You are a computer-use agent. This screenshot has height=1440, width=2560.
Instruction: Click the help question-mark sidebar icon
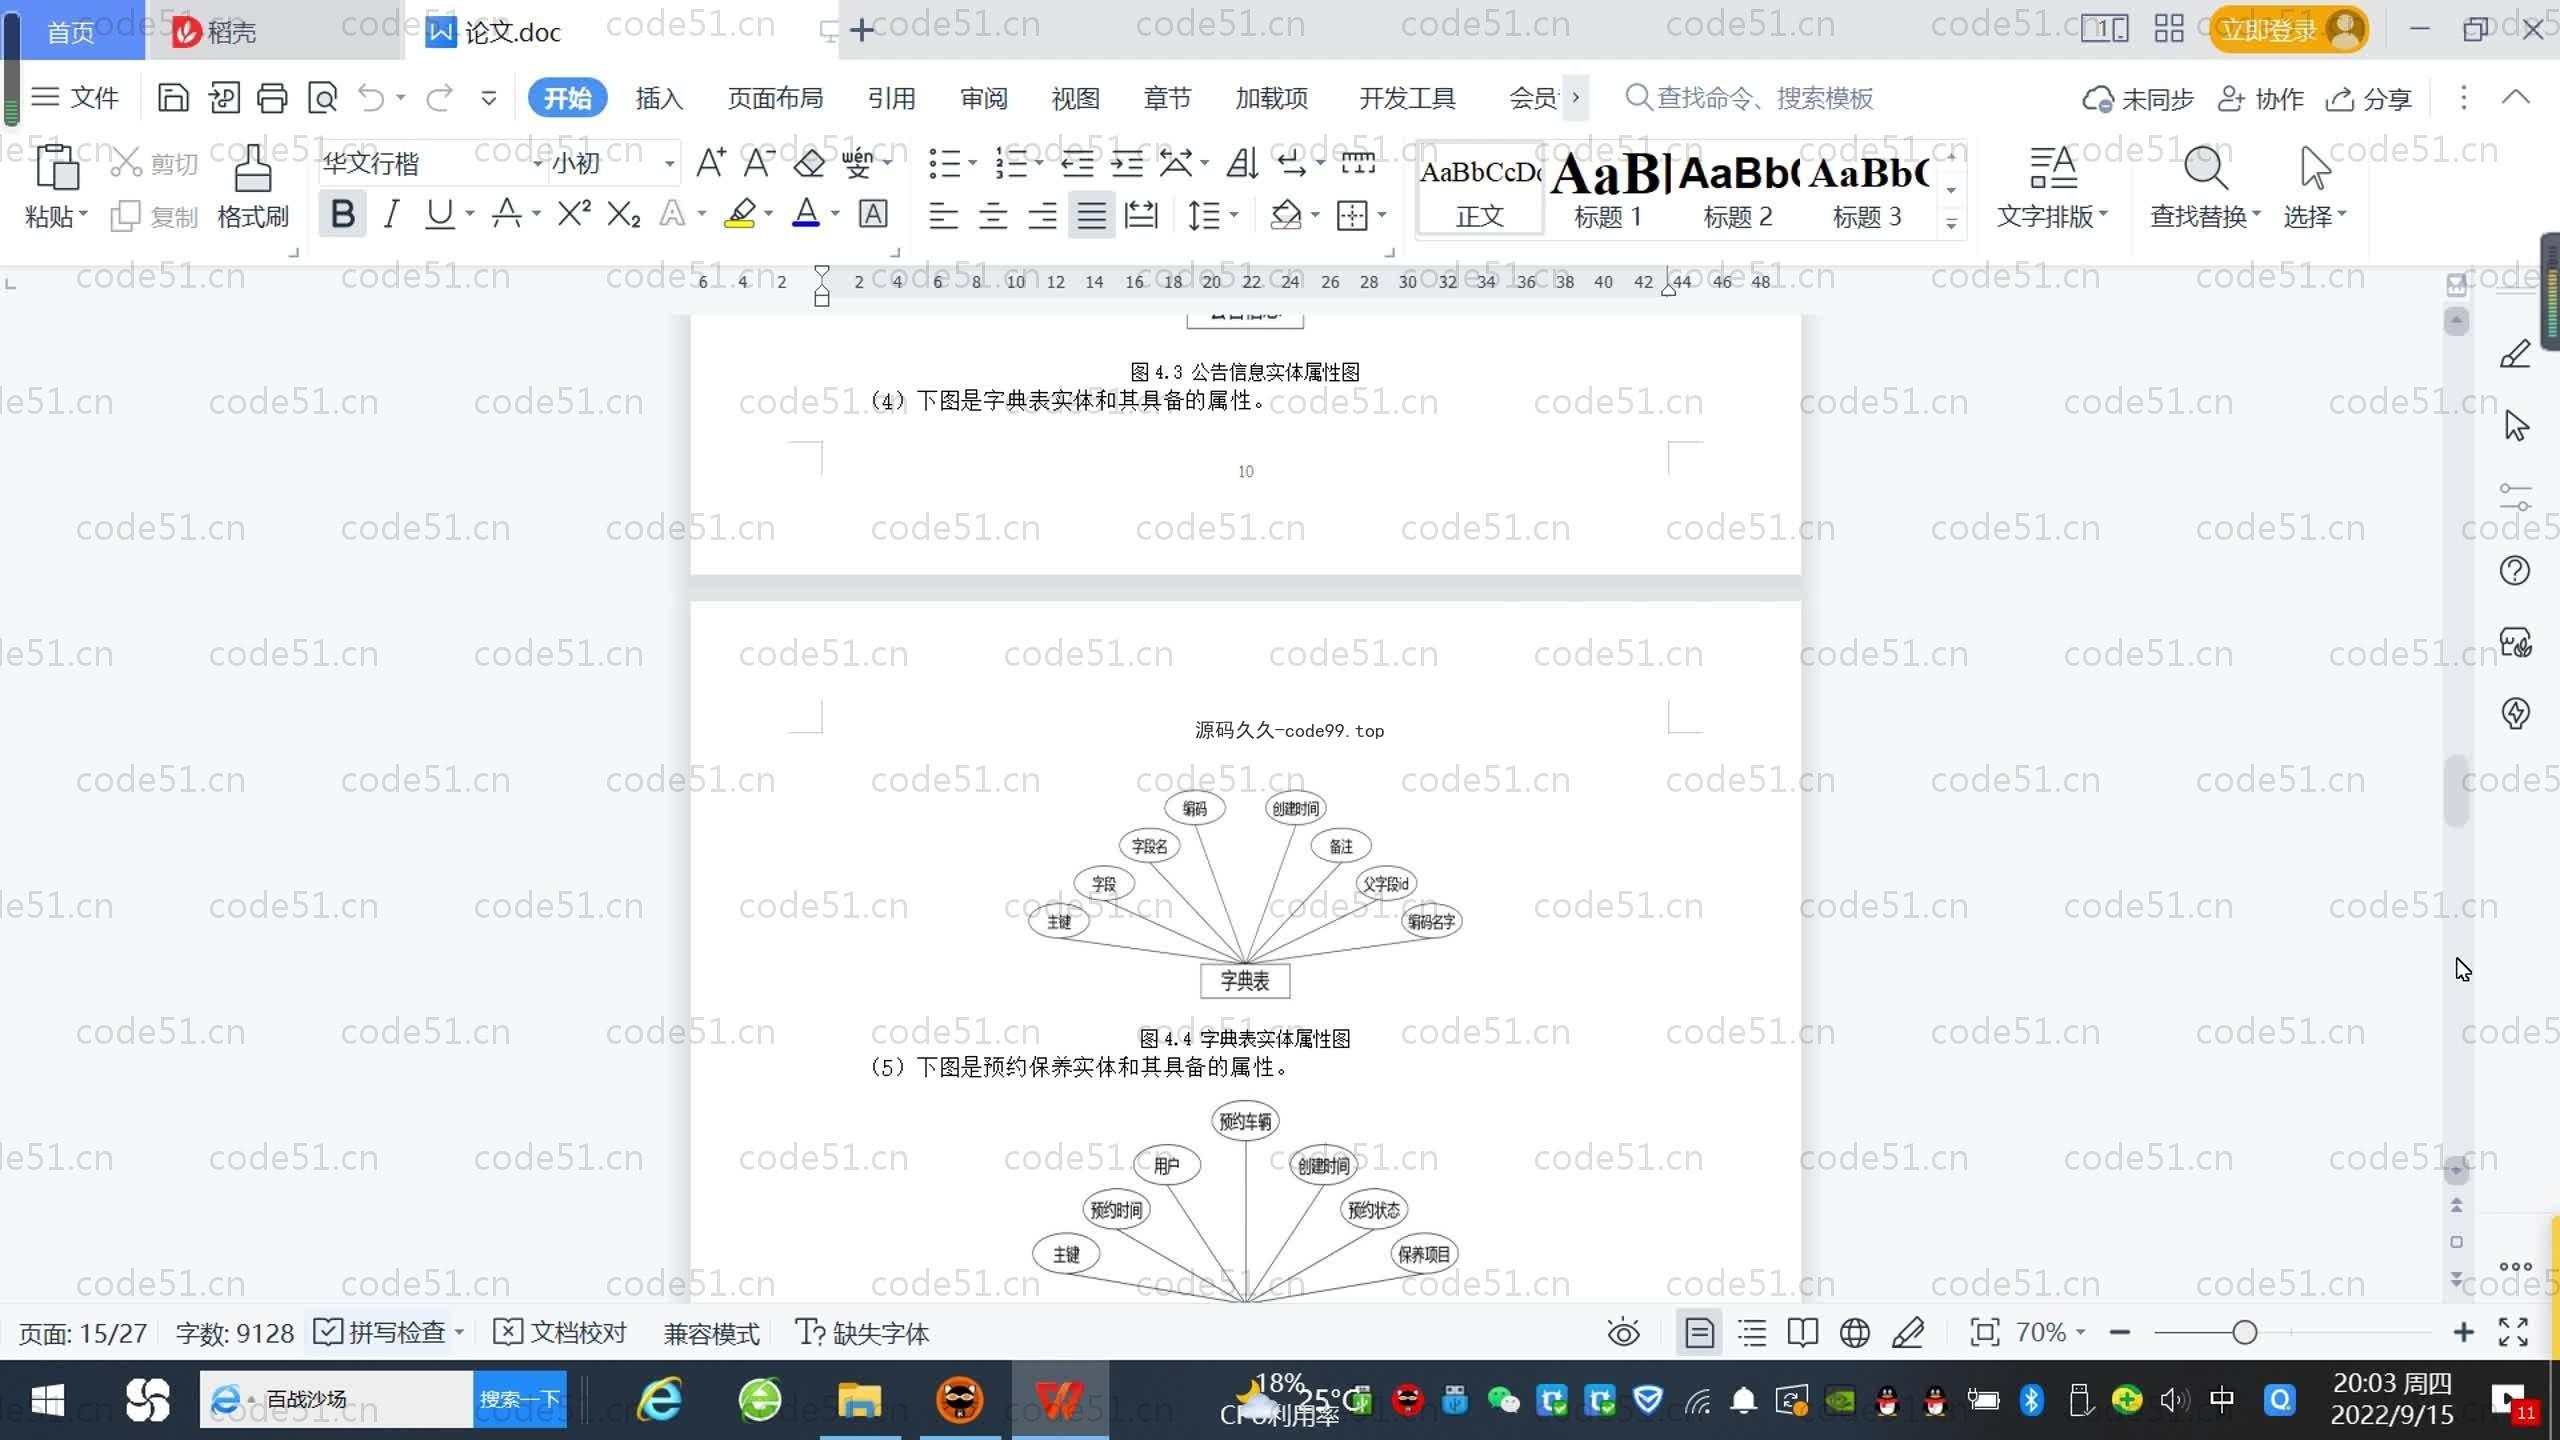[2515, 570]
